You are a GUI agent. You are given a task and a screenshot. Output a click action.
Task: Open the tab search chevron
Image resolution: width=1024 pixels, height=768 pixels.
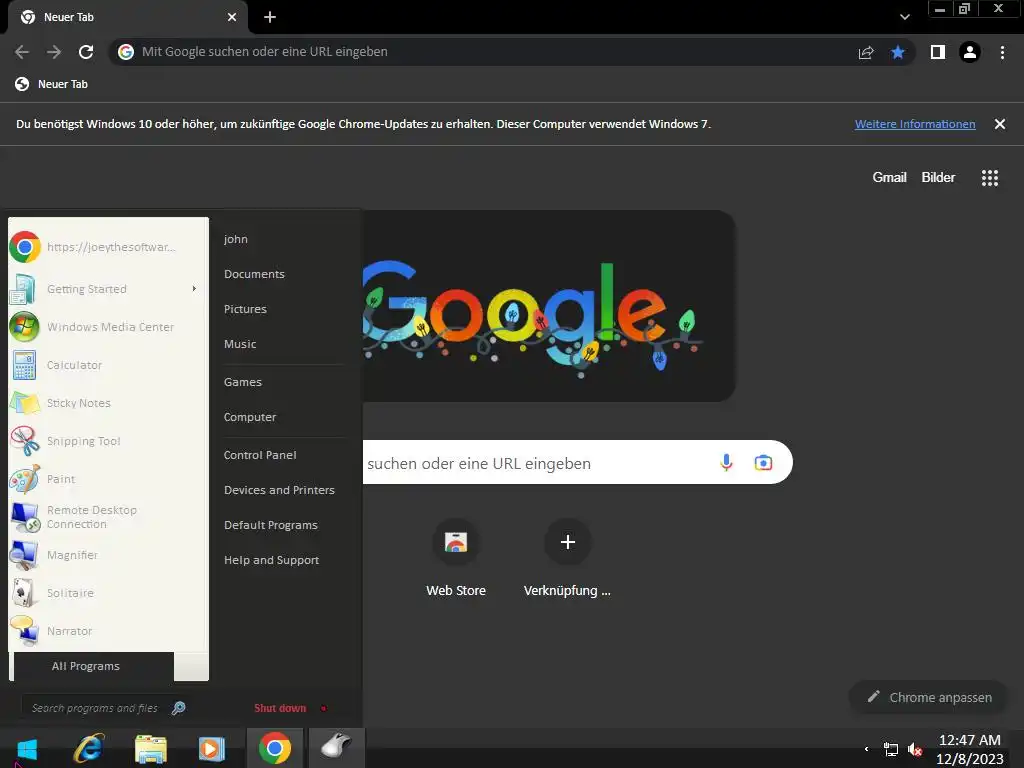click(904, 17)
